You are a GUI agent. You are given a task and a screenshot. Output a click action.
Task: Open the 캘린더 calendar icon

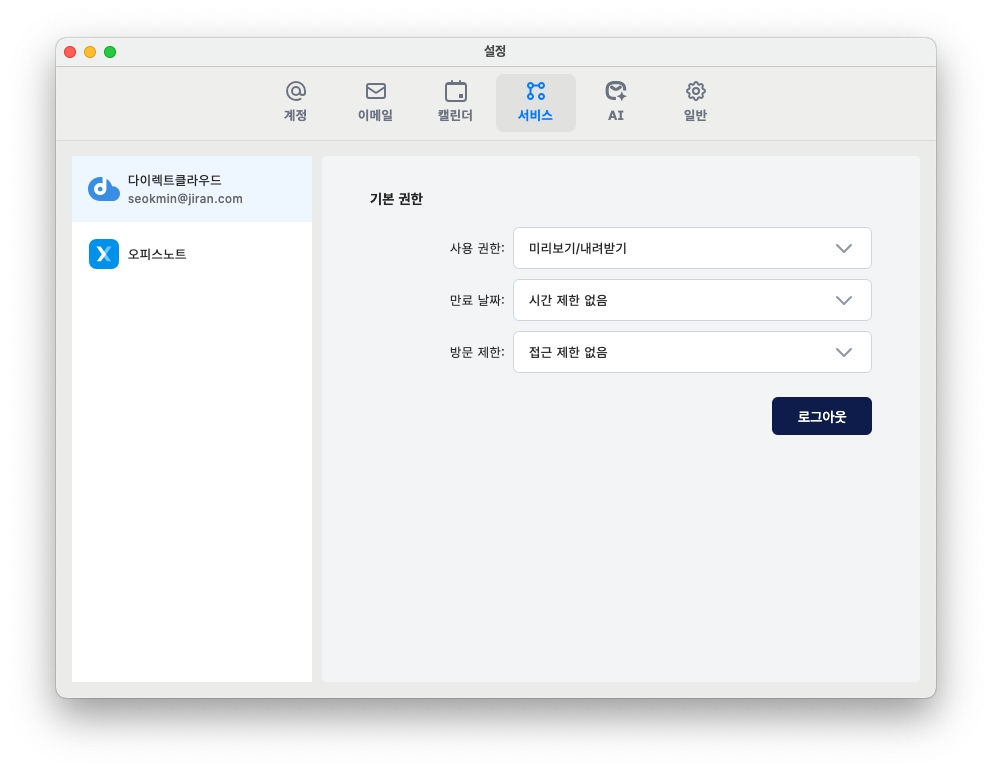click(x=456, y=91)
